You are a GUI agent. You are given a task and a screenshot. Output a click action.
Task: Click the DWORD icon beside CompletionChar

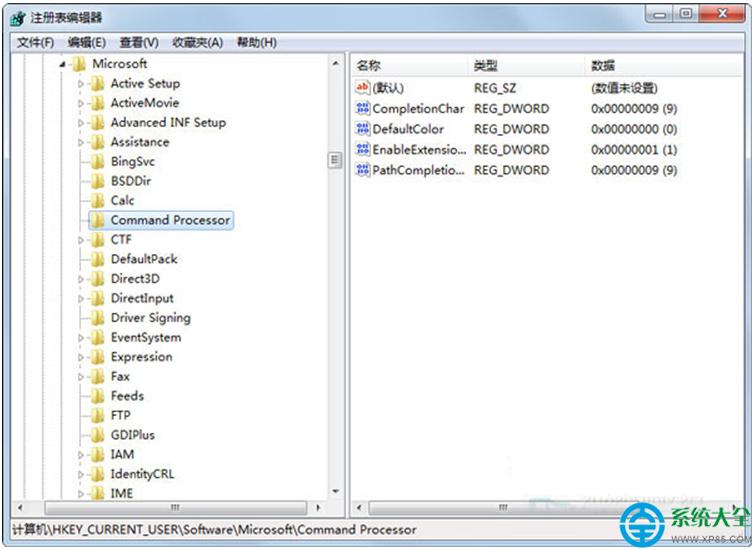click(362, 109)
